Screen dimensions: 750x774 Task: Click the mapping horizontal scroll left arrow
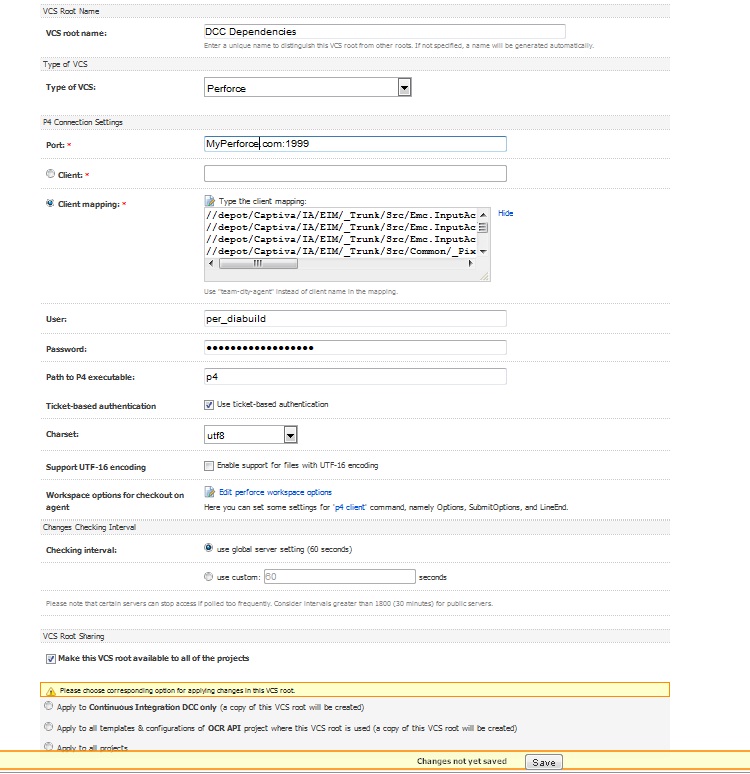coord(211,264)
